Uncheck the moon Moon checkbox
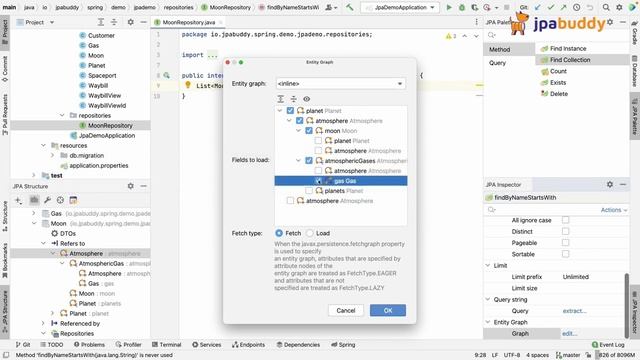This screenshot has height=360, width=640. pos(309,131)
